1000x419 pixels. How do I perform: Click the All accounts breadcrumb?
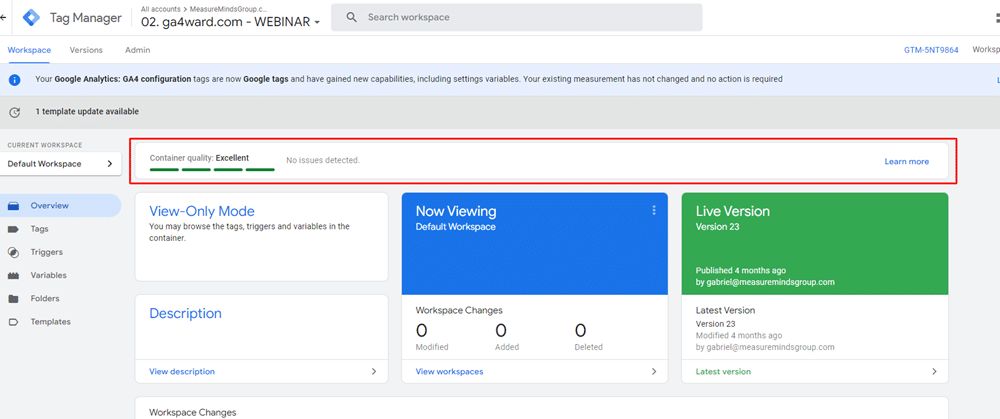[x=159, y=9]
